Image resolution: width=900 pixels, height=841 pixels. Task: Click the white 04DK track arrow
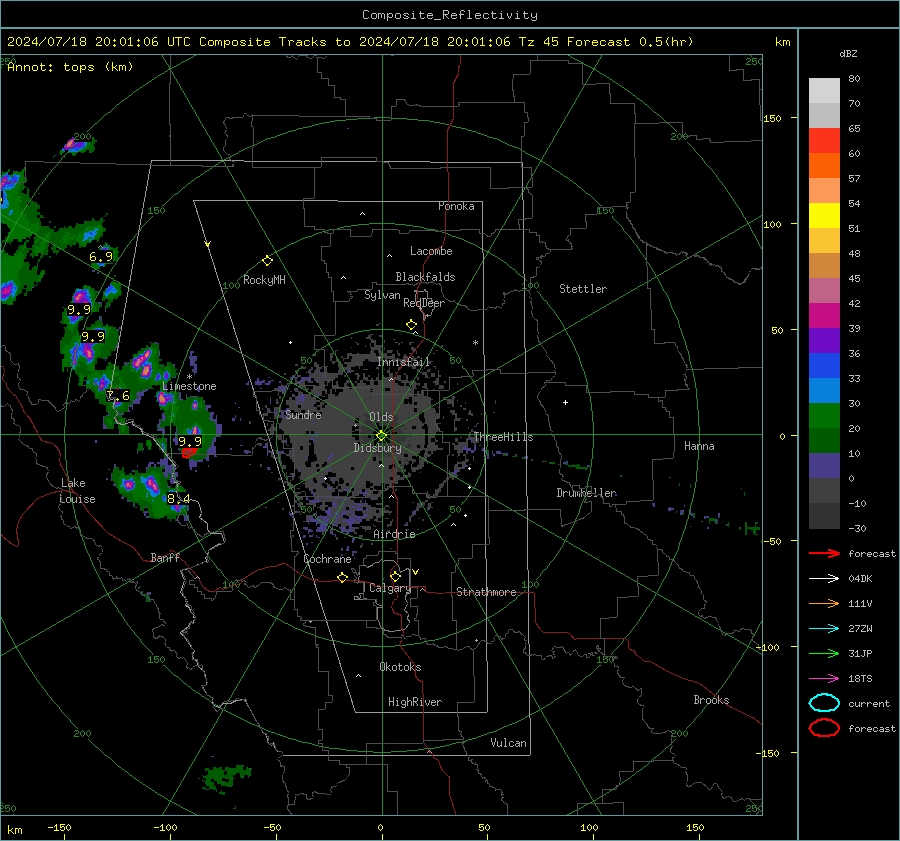[824, 578]
